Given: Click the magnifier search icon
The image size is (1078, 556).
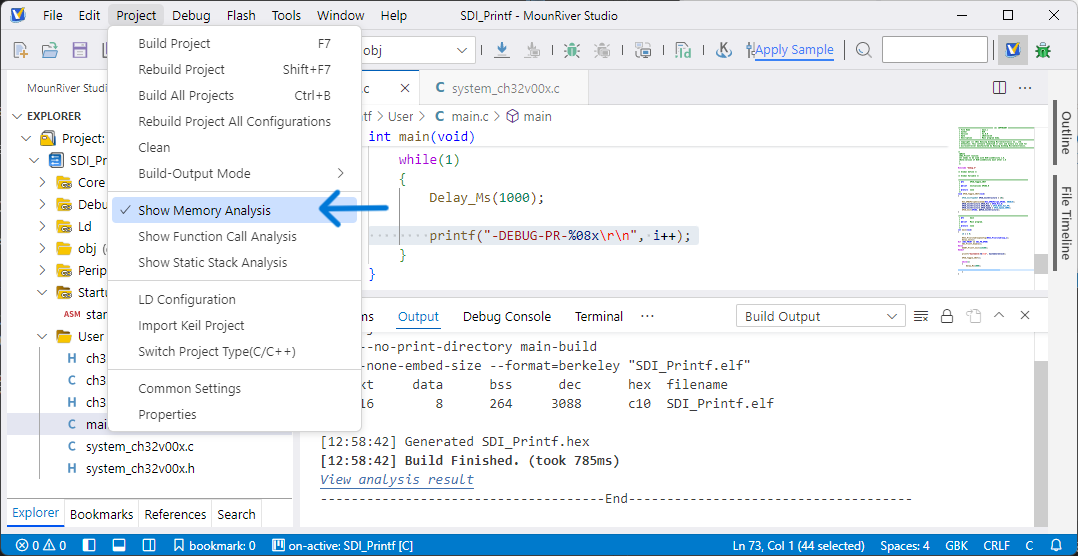Looking at the screenshot, I should [864, 50].
